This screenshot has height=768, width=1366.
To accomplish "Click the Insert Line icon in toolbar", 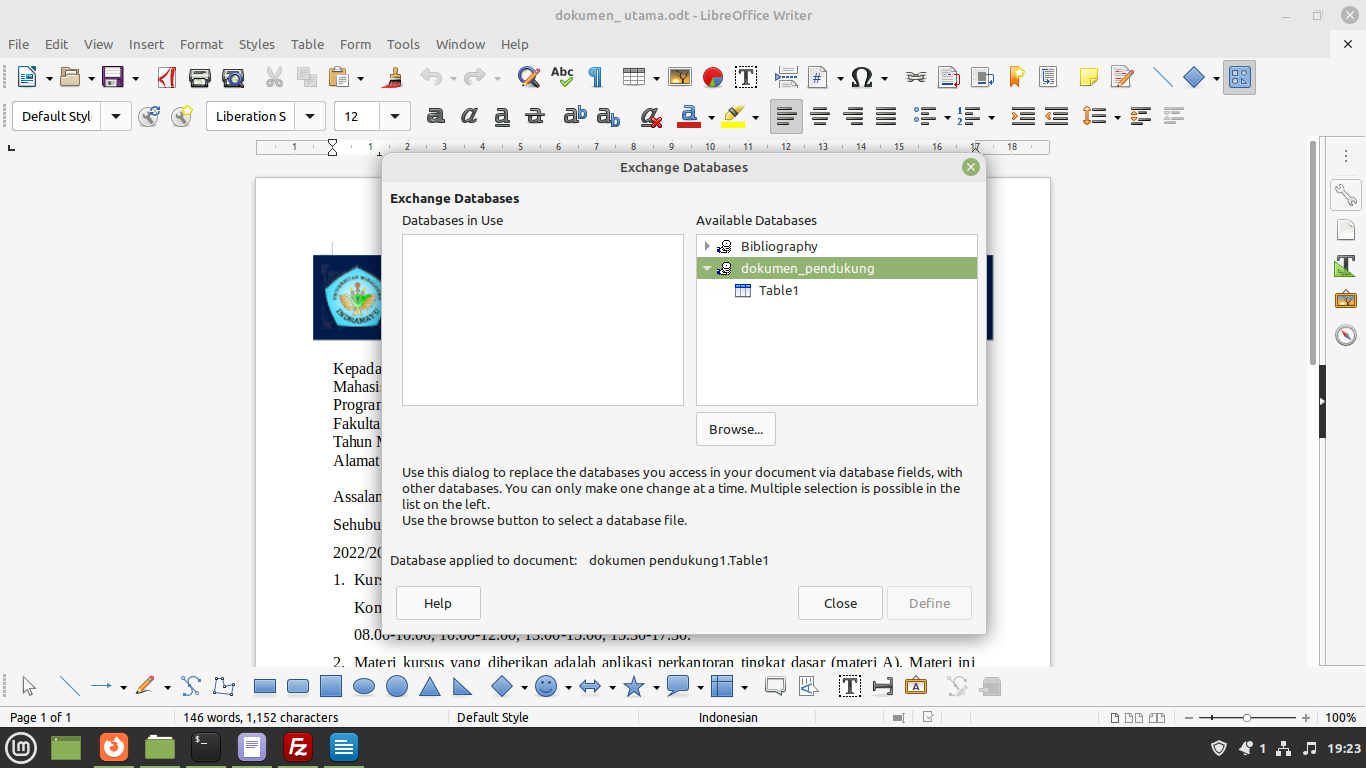I will (1162, 77).
